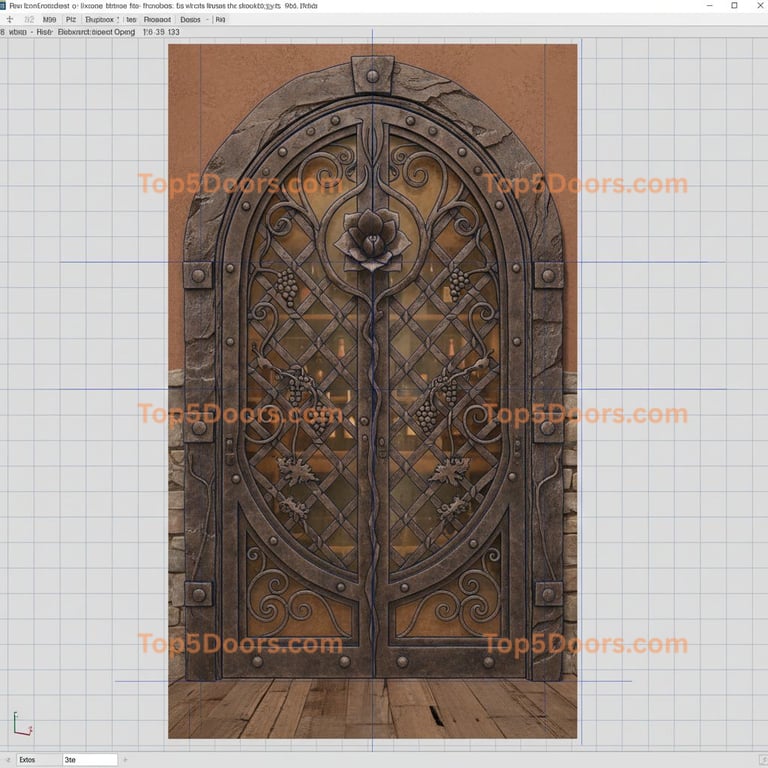Click the right arrow after '3te' field
The width and height of the screenshot is (768, 768).
pos(125,760)
